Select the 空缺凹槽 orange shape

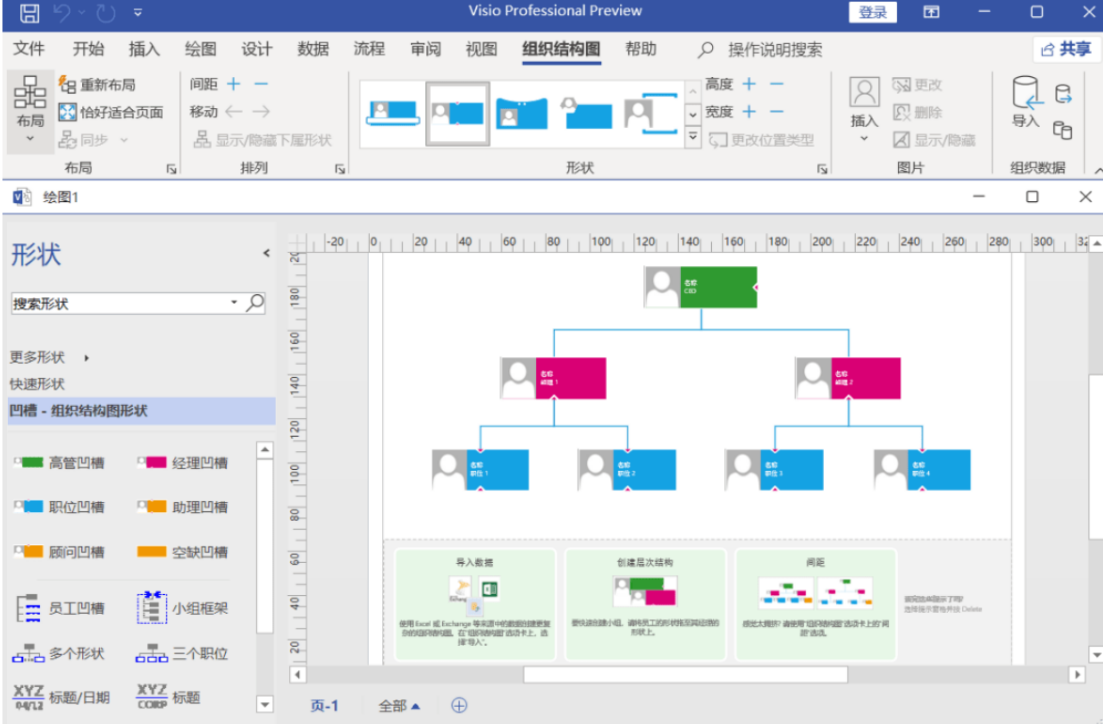[182, 552]
